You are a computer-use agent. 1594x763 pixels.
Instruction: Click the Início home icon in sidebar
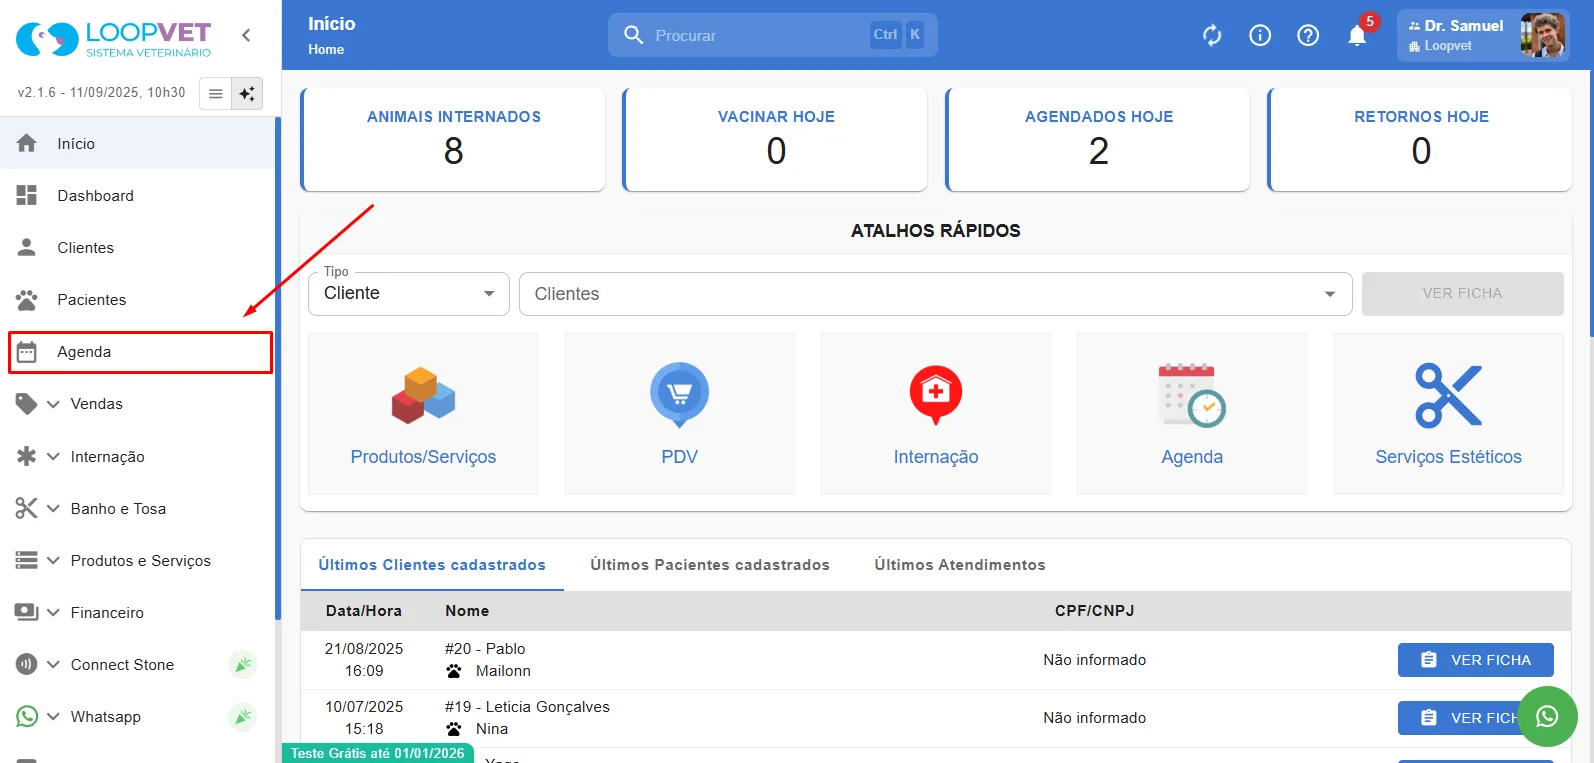point(27,143)
